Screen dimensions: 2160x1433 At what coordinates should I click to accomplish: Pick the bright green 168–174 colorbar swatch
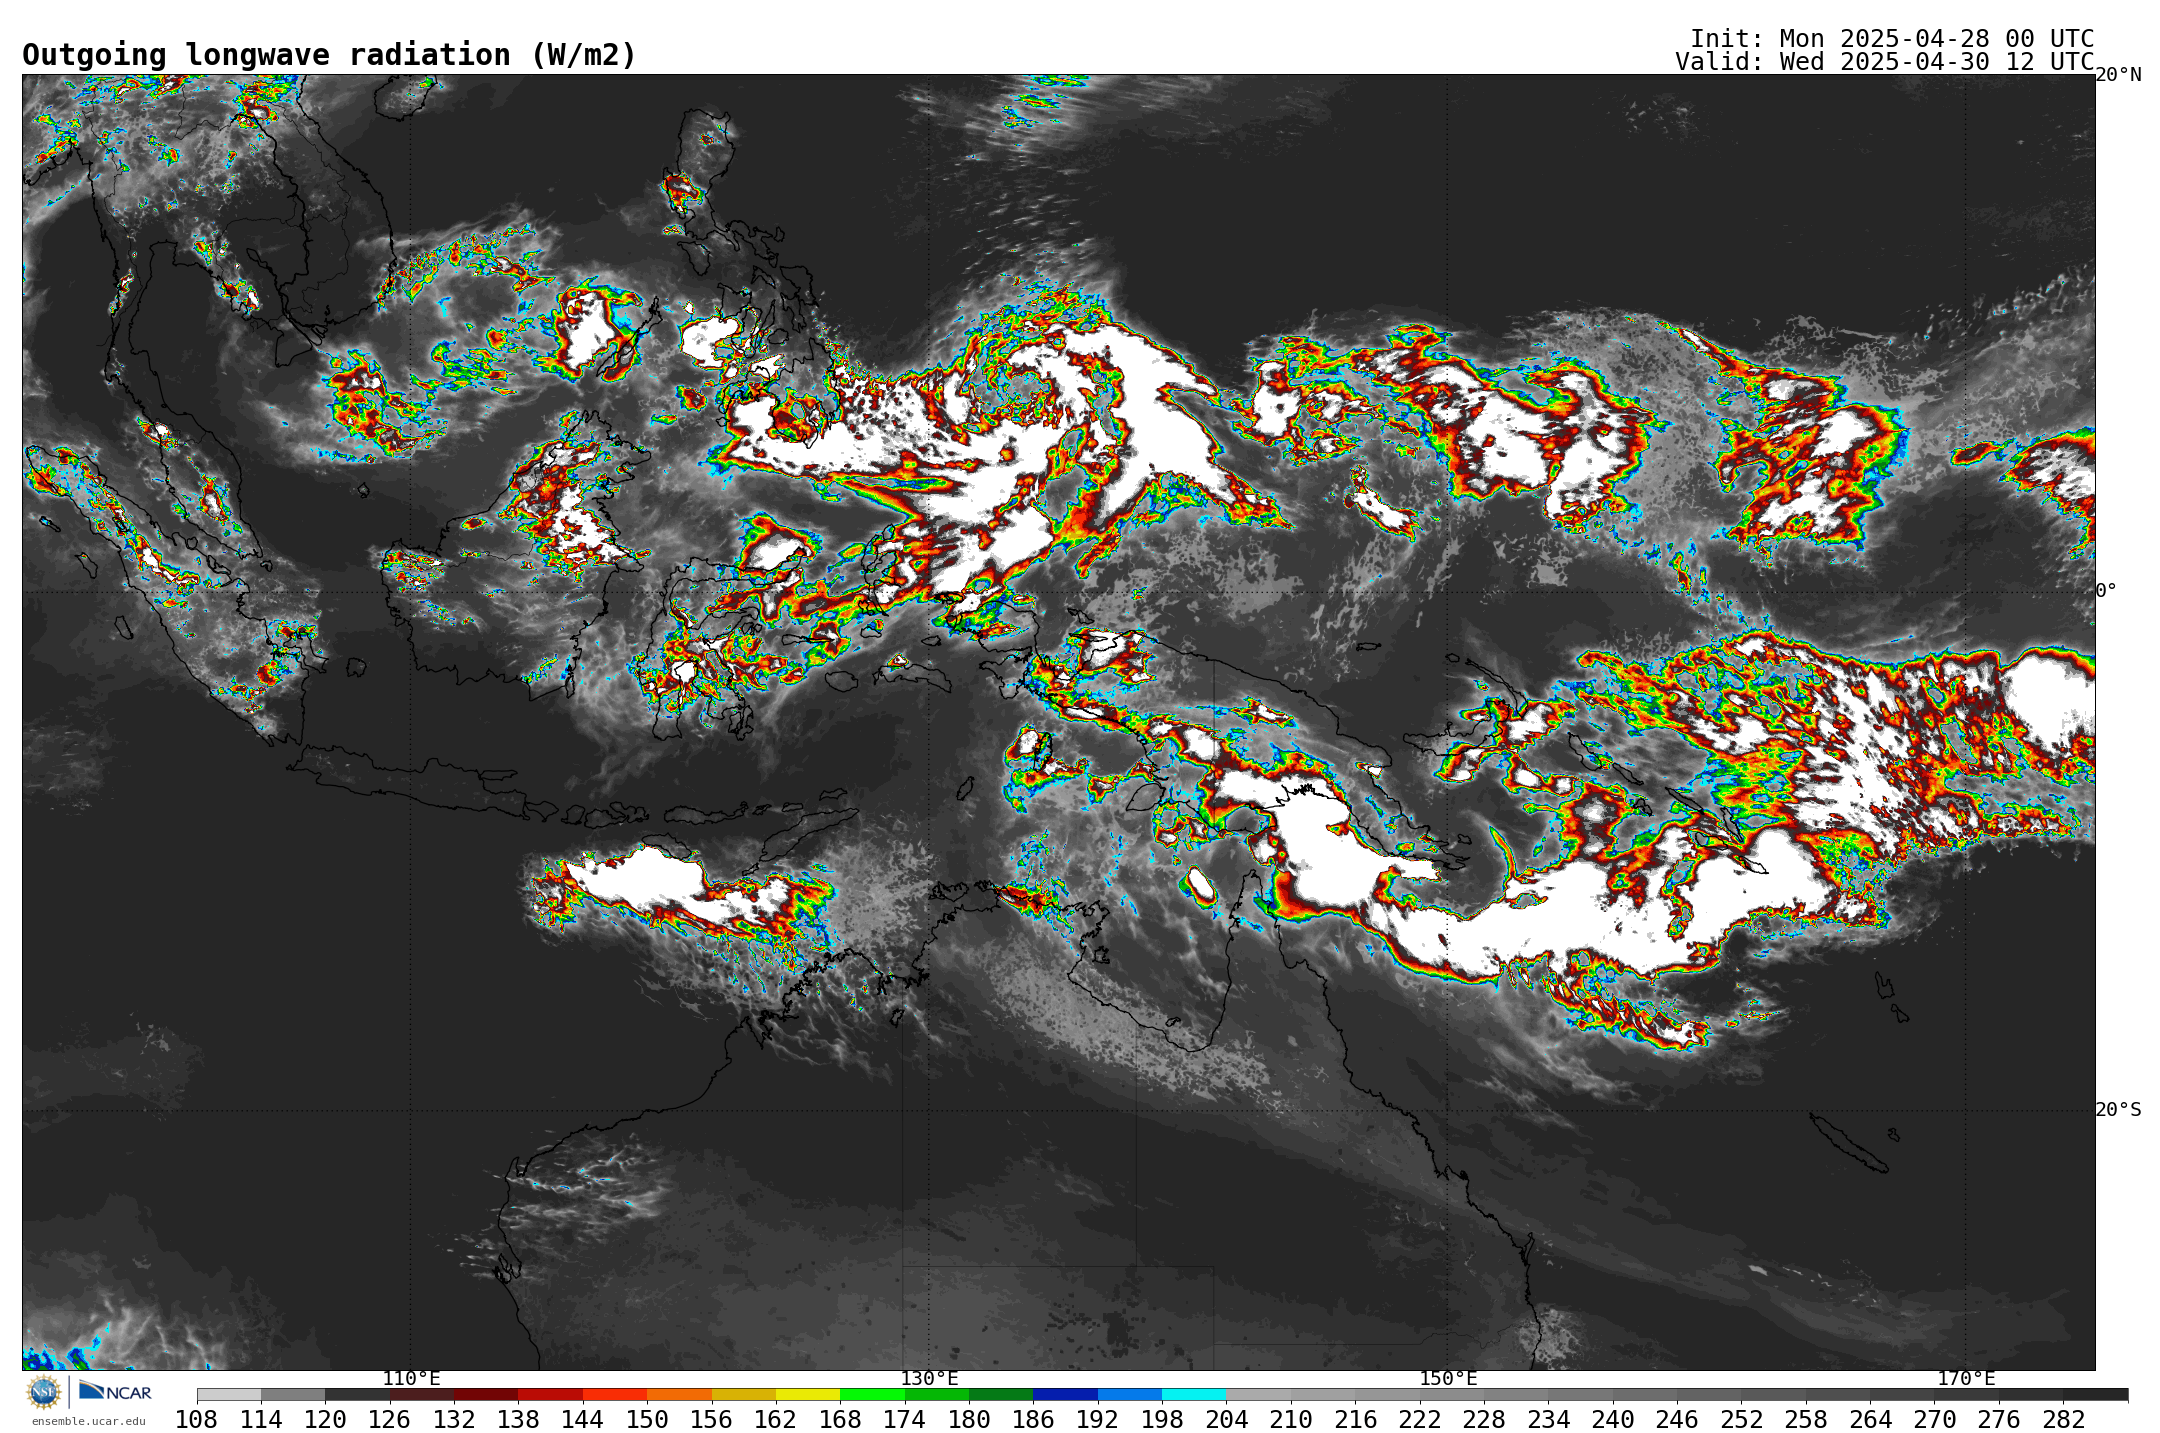[x=872, y=1394]
